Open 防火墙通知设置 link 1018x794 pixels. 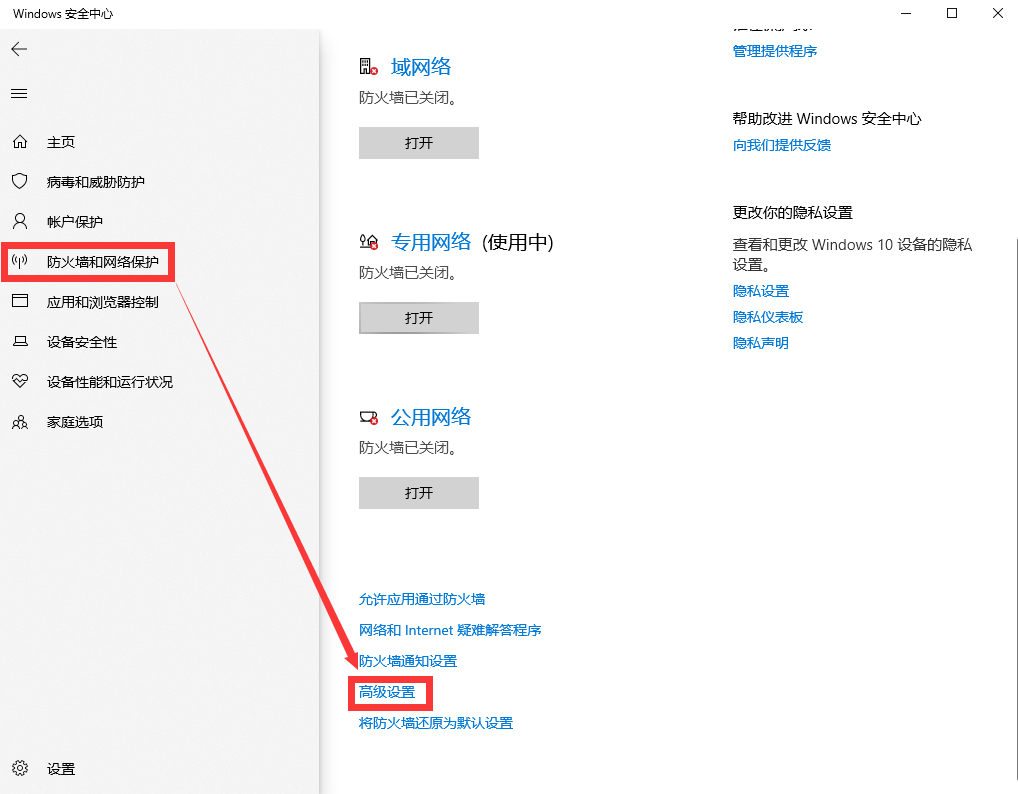point(408,662)
